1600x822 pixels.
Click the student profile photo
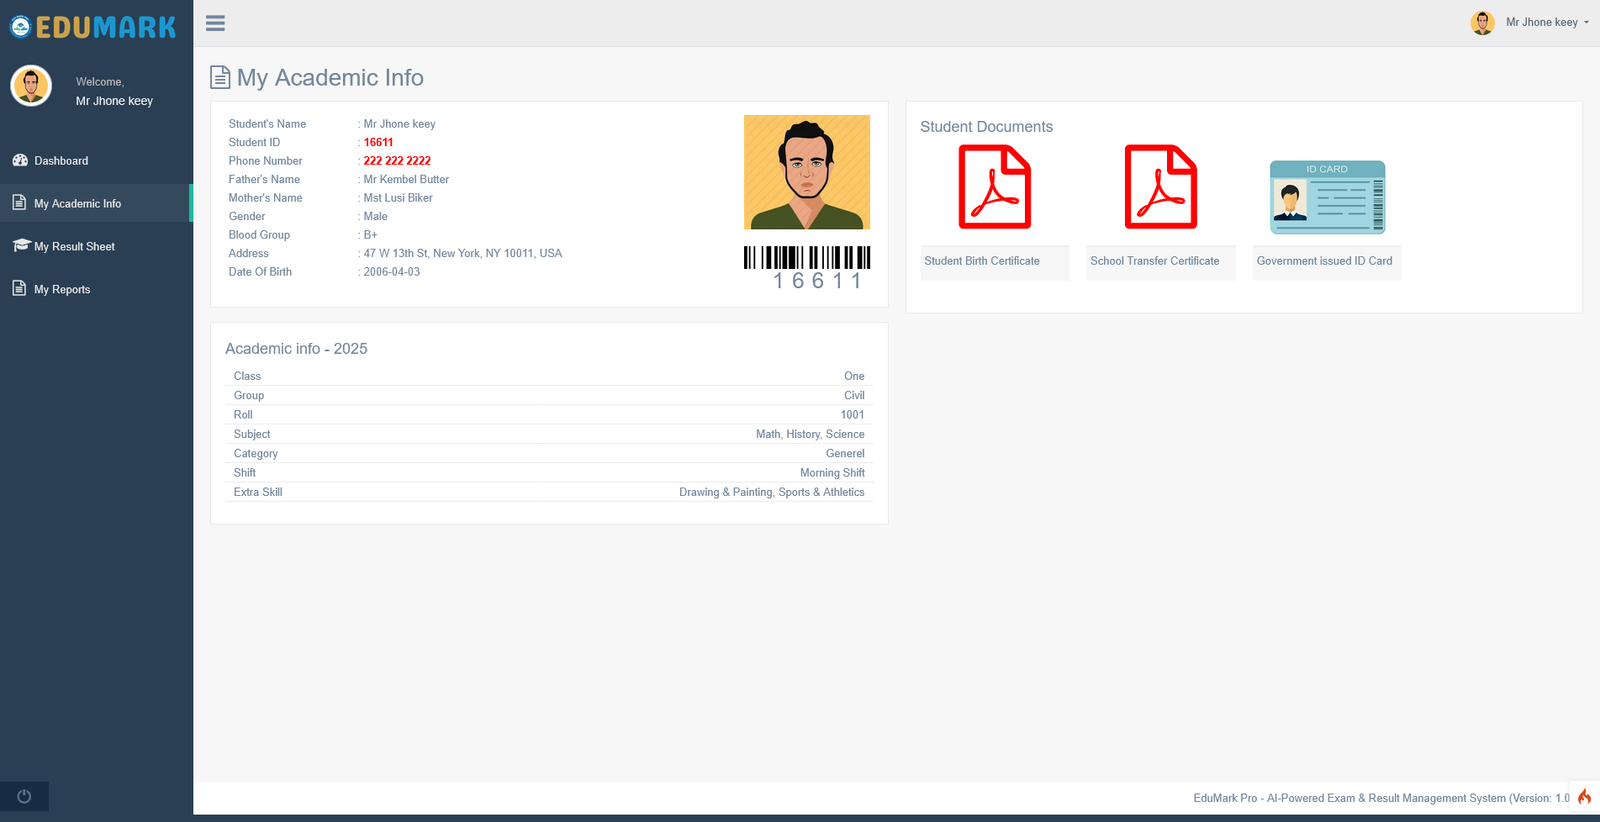pyautogui.click(x=807, y=172)
